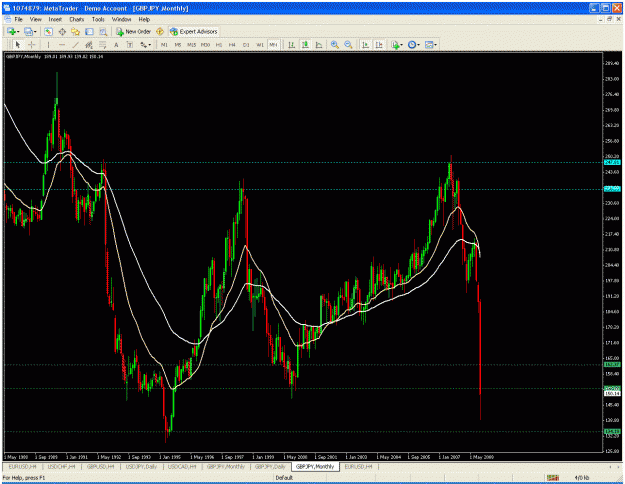625x484 pixels.
Task: Open the File menu
Action: click(18, 19)
